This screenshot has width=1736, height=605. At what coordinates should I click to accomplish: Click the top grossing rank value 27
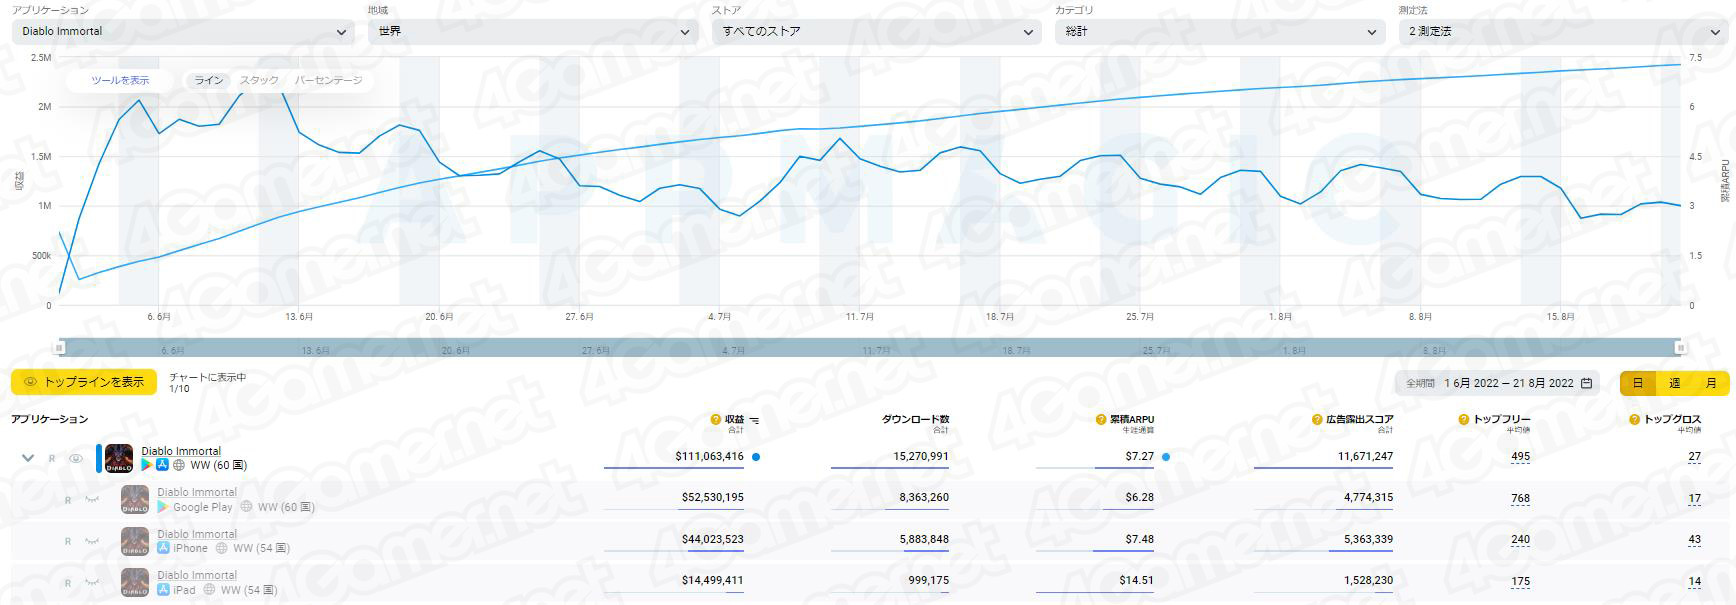pos(1694,457)
